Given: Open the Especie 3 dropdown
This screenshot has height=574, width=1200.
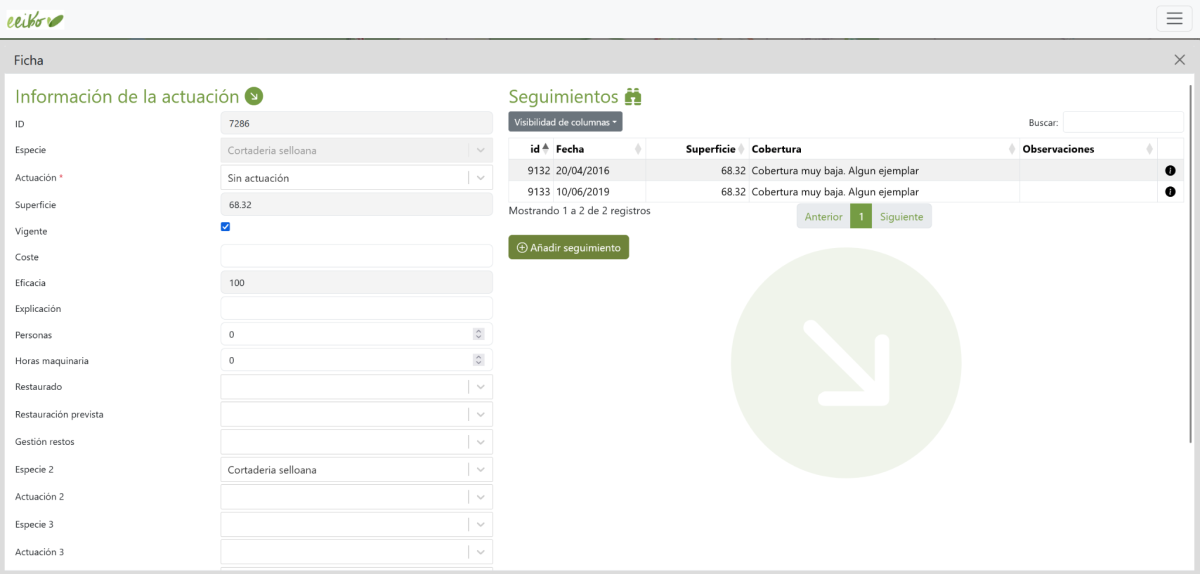Looking at the screenshot, I should coord(356,524).
